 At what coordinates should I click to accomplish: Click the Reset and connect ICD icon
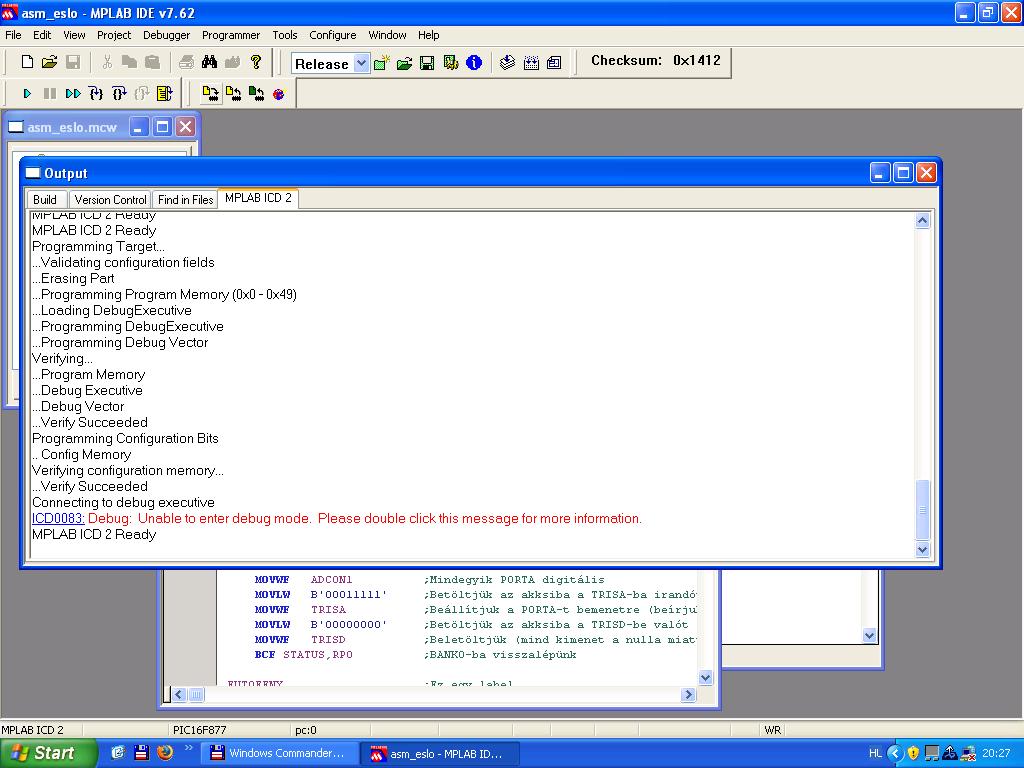(279, 94)
